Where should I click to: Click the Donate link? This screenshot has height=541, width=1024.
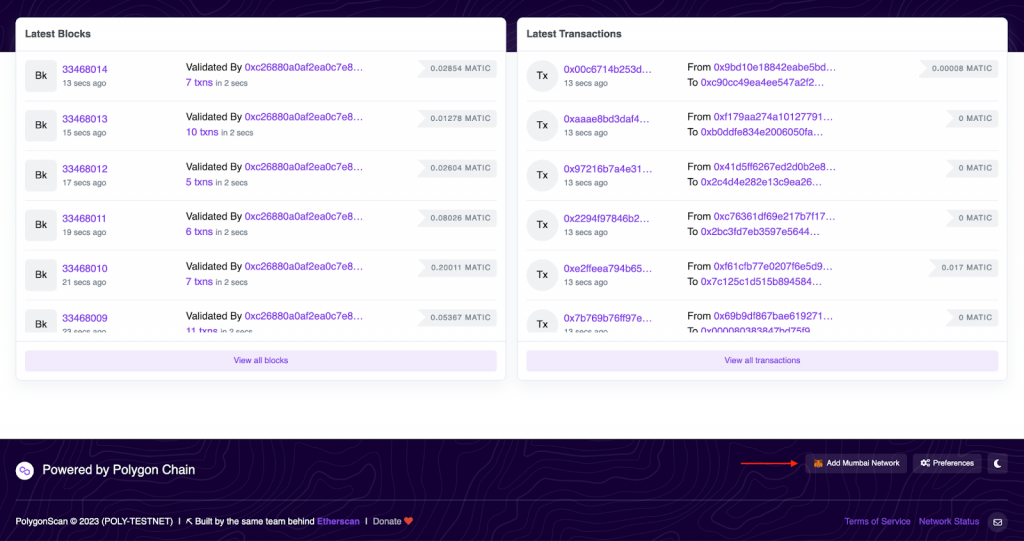click(387, 521)
